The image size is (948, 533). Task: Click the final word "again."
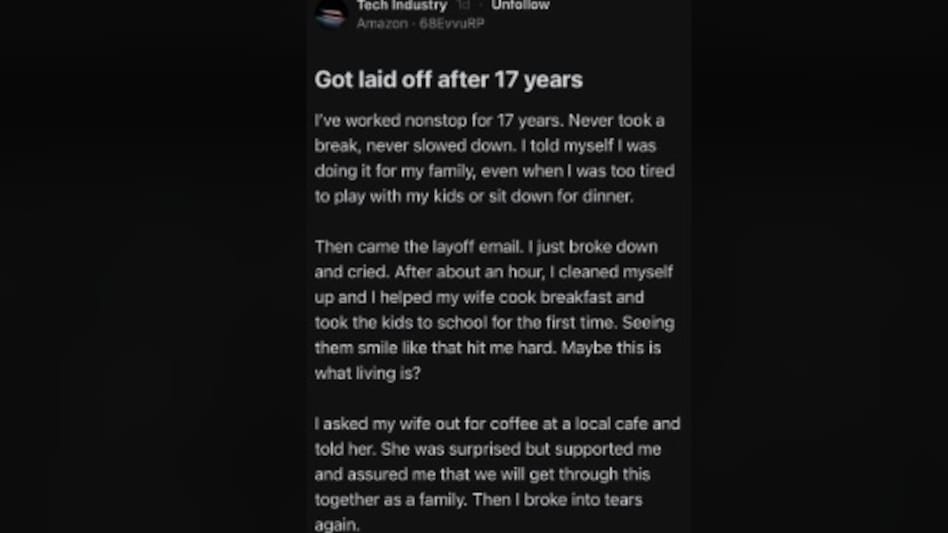click(x=337, y=525)
